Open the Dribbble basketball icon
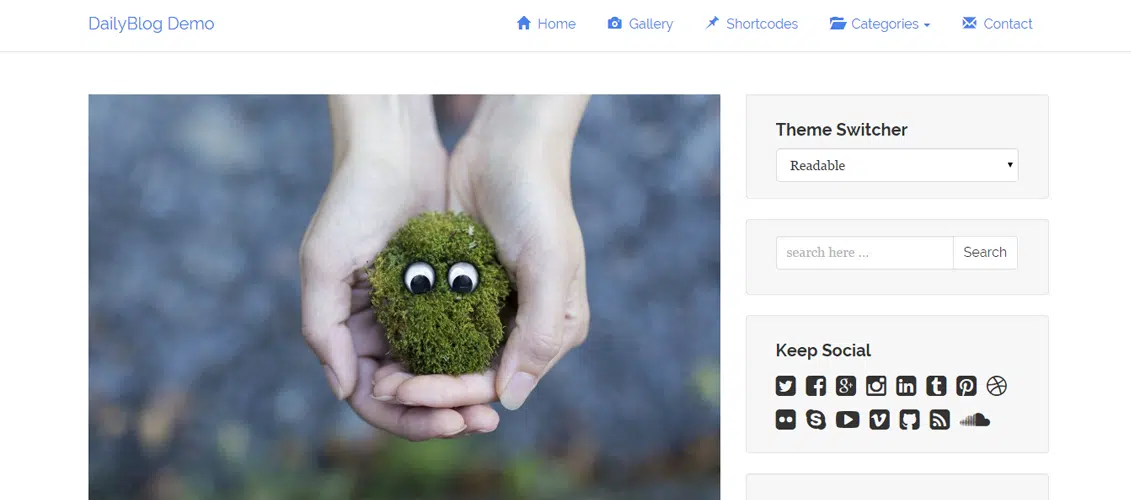The image size is (1131, 500). pos(996,386)
